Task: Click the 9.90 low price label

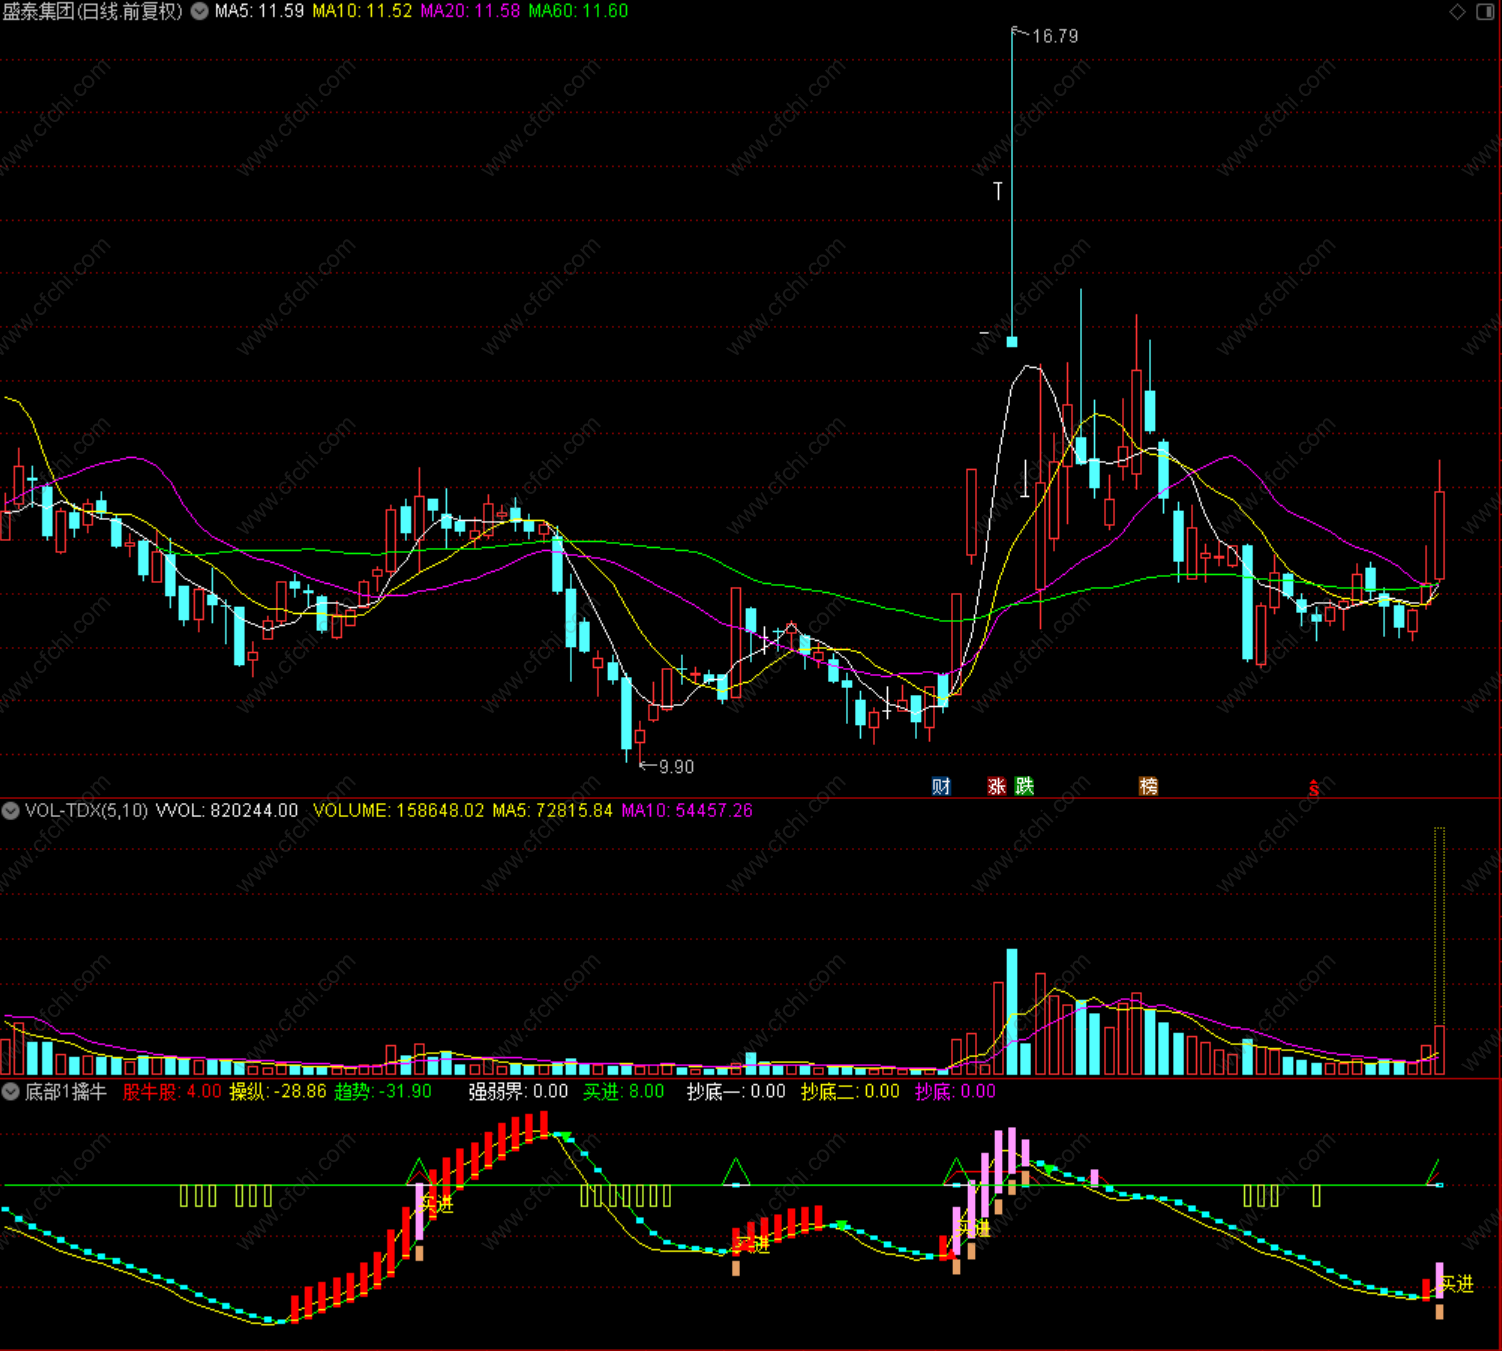Action: [x=676, y=767]
